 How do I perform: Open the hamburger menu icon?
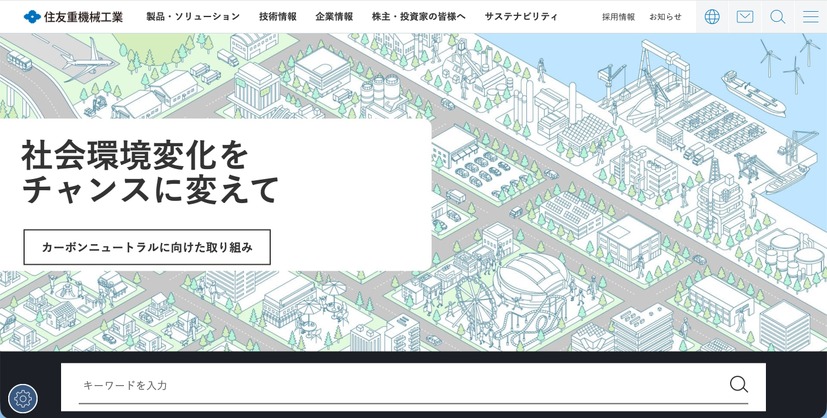click(x=811, y=17)
